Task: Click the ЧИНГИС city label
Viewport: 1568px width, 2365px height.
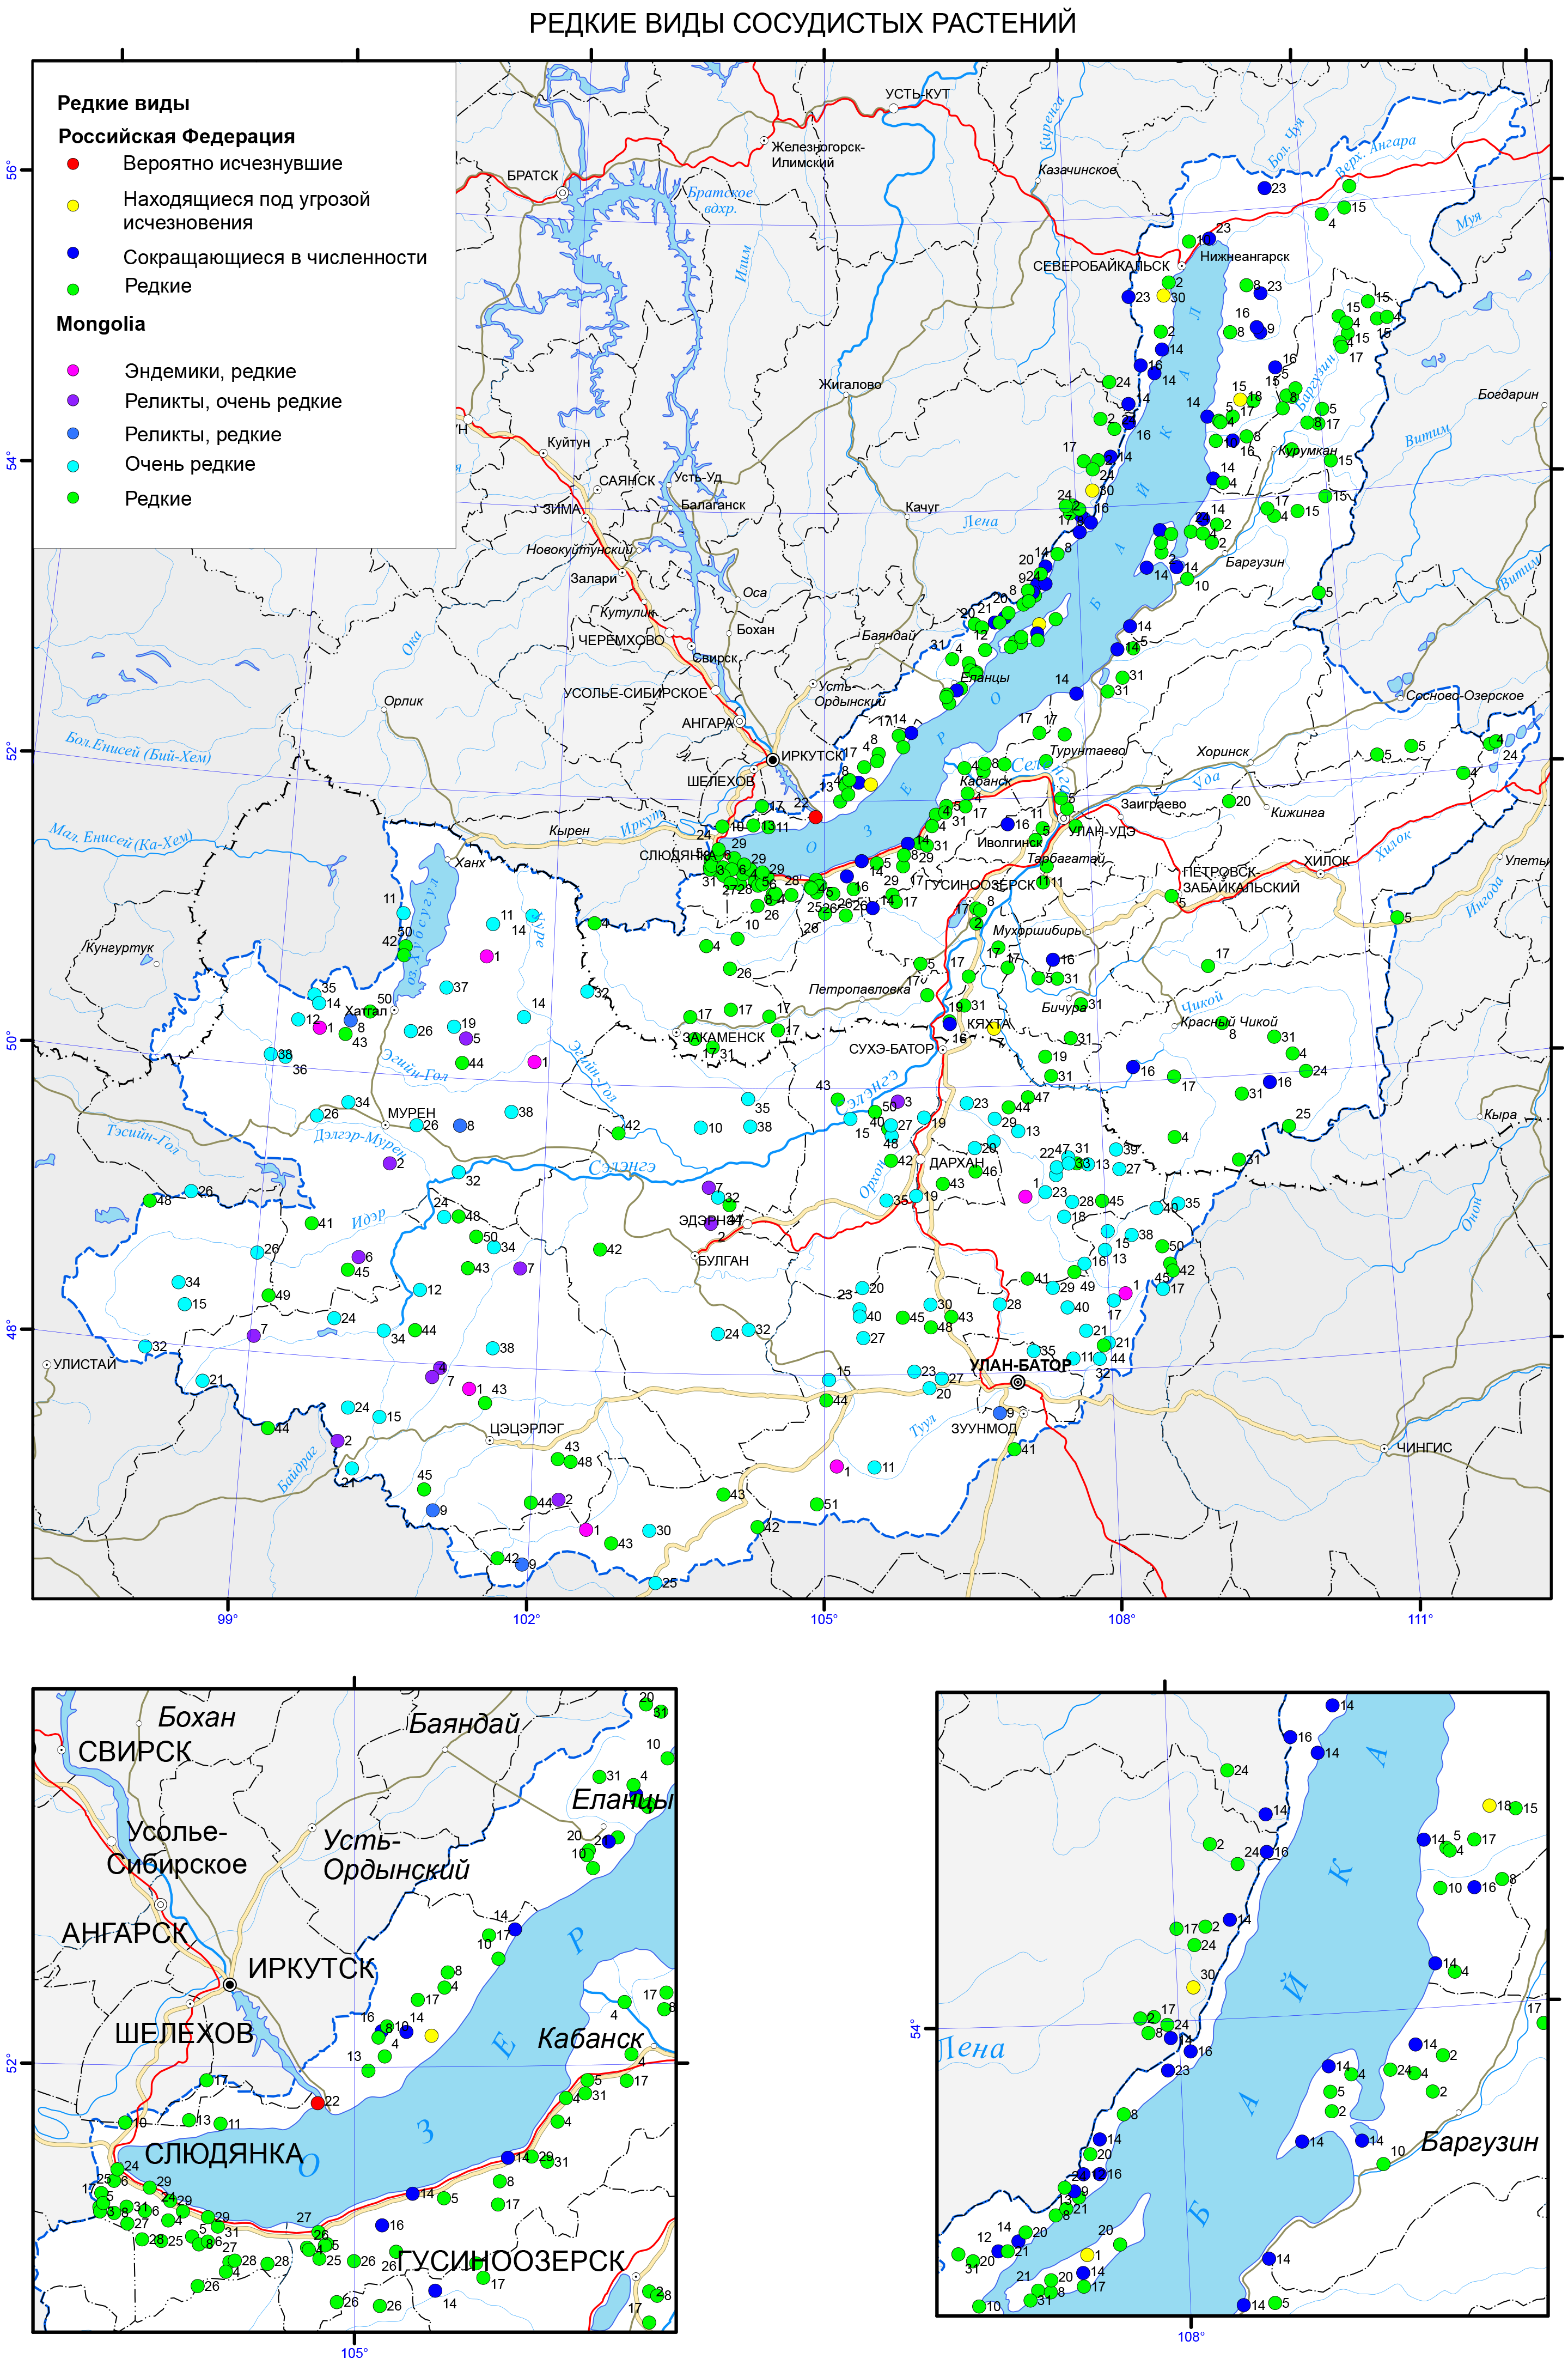Action: coord(1424,1447)
